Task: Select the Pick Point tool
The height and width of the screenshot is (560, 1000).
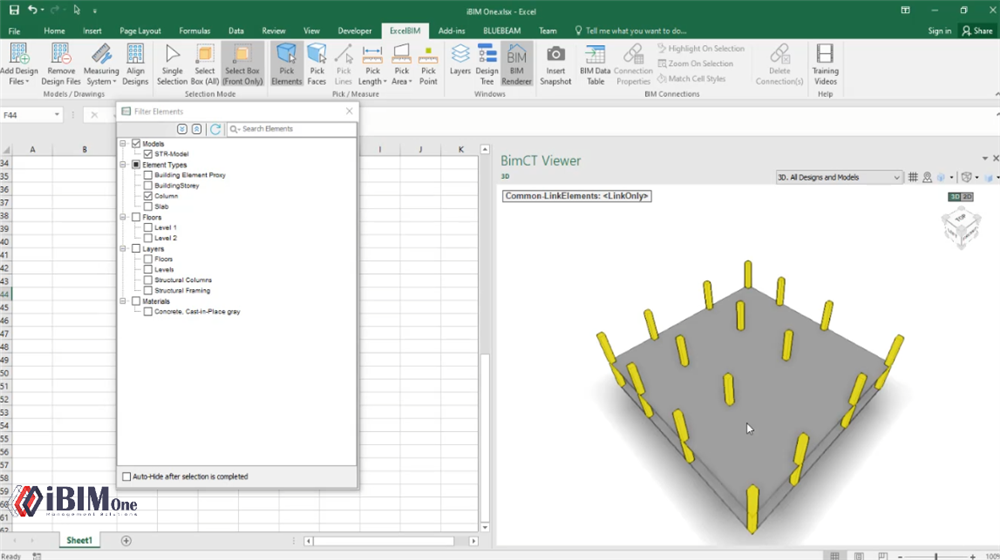Action: (x=428, y=64)
